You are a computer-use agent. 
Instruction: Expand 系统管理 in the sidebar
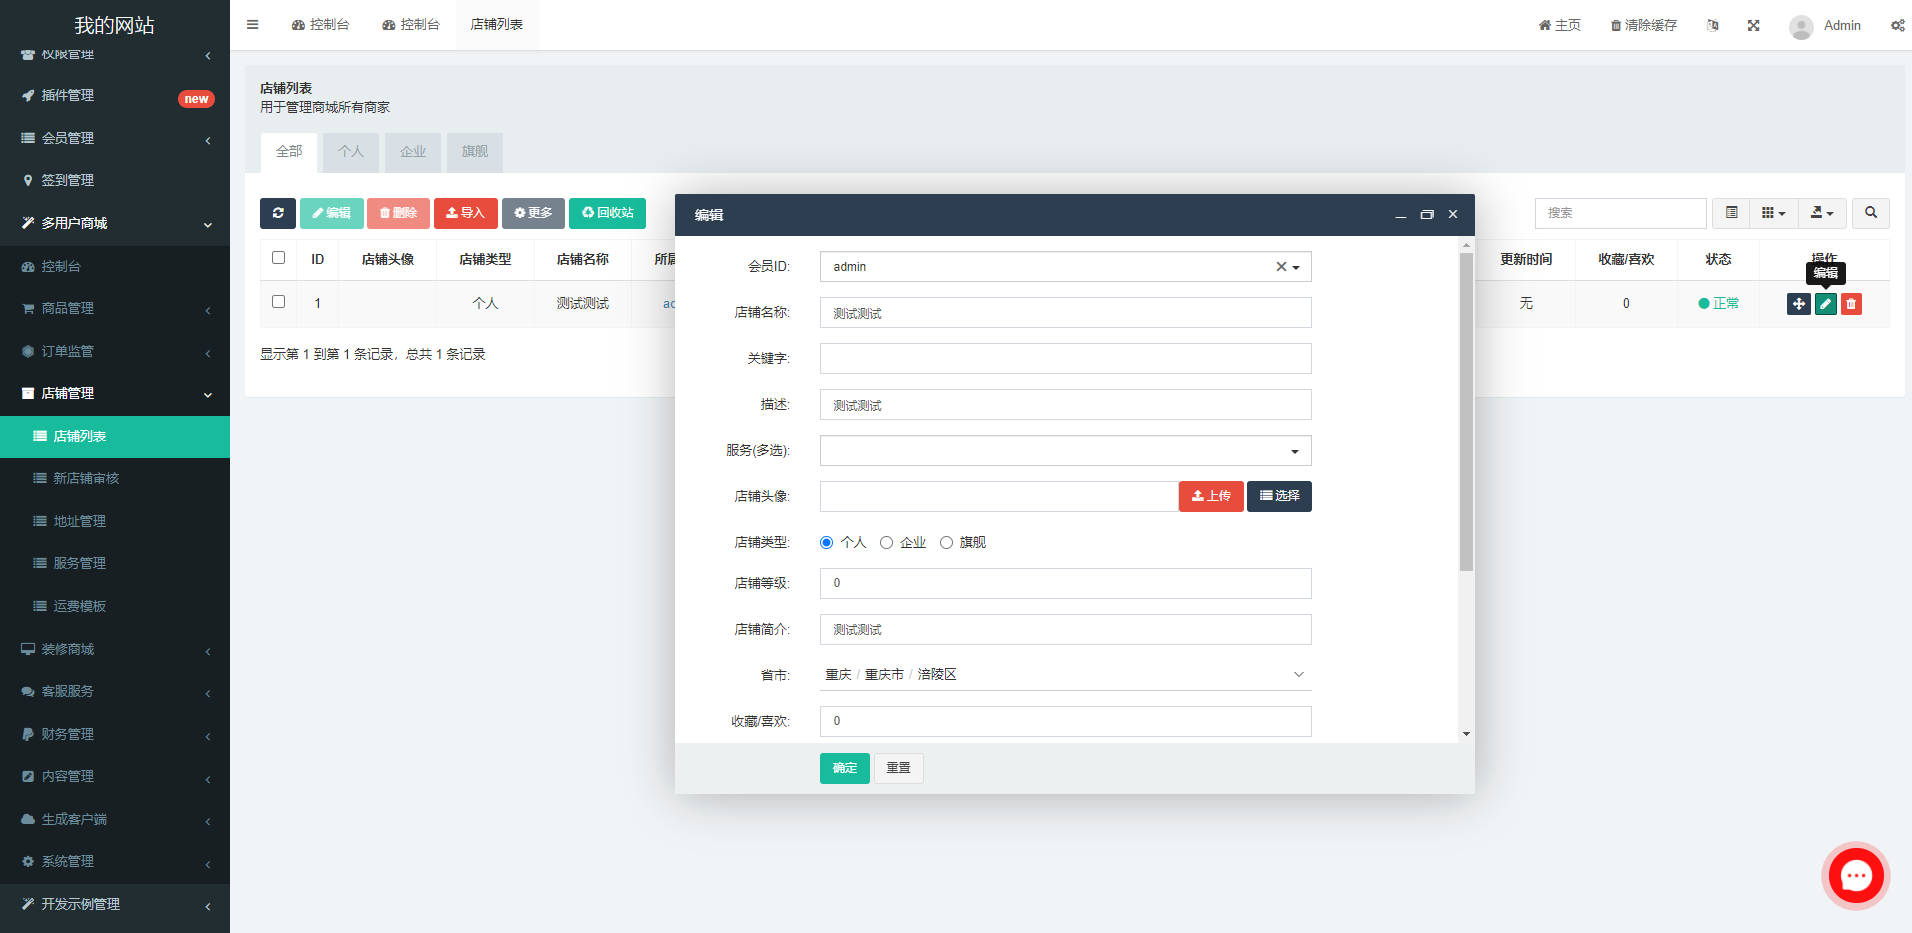pos(115,861)
